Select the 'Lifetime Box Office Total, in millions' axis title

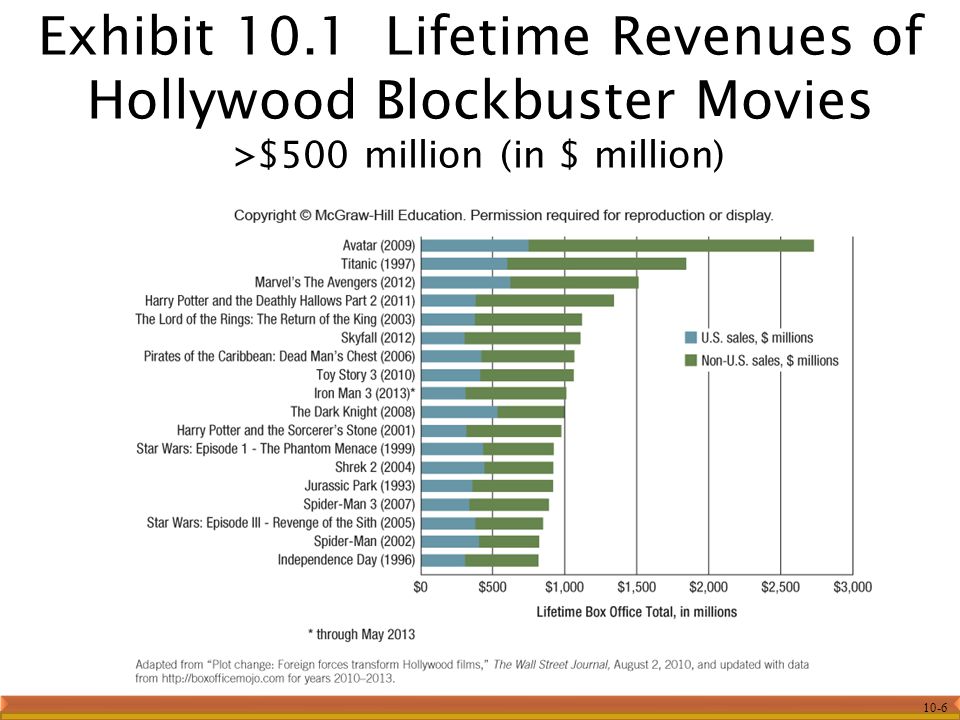click(637, 612)
